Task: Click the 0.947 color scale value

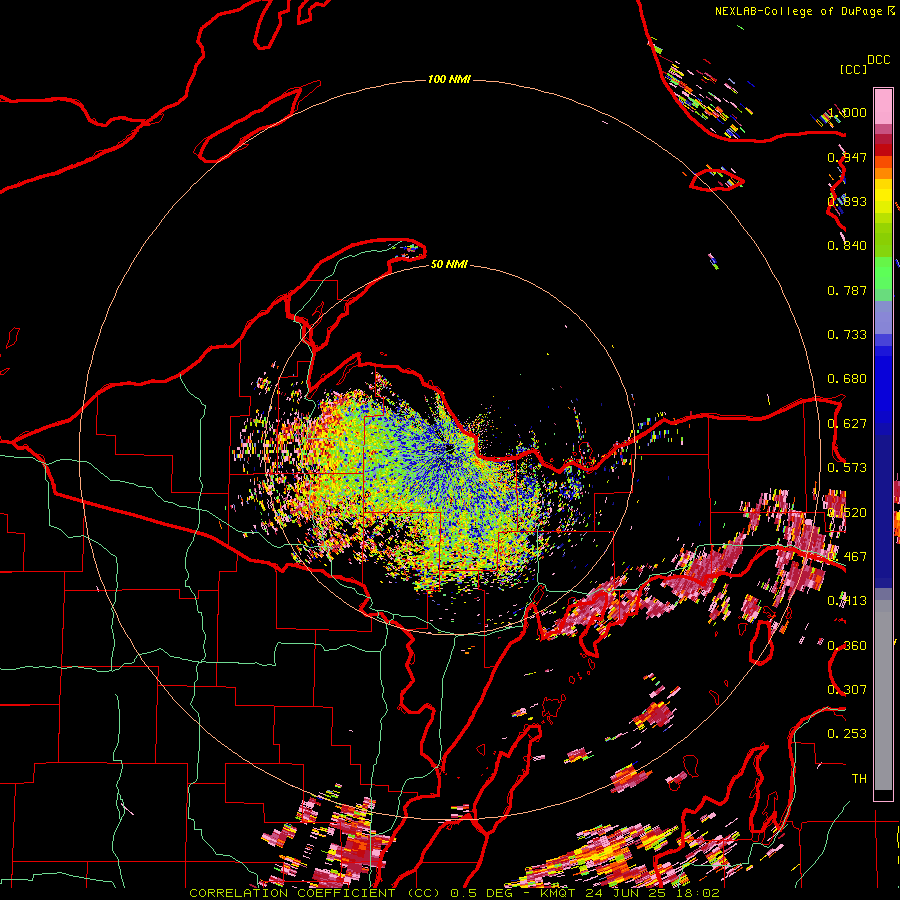Action: pyautogui.click(x=847, y=157)
